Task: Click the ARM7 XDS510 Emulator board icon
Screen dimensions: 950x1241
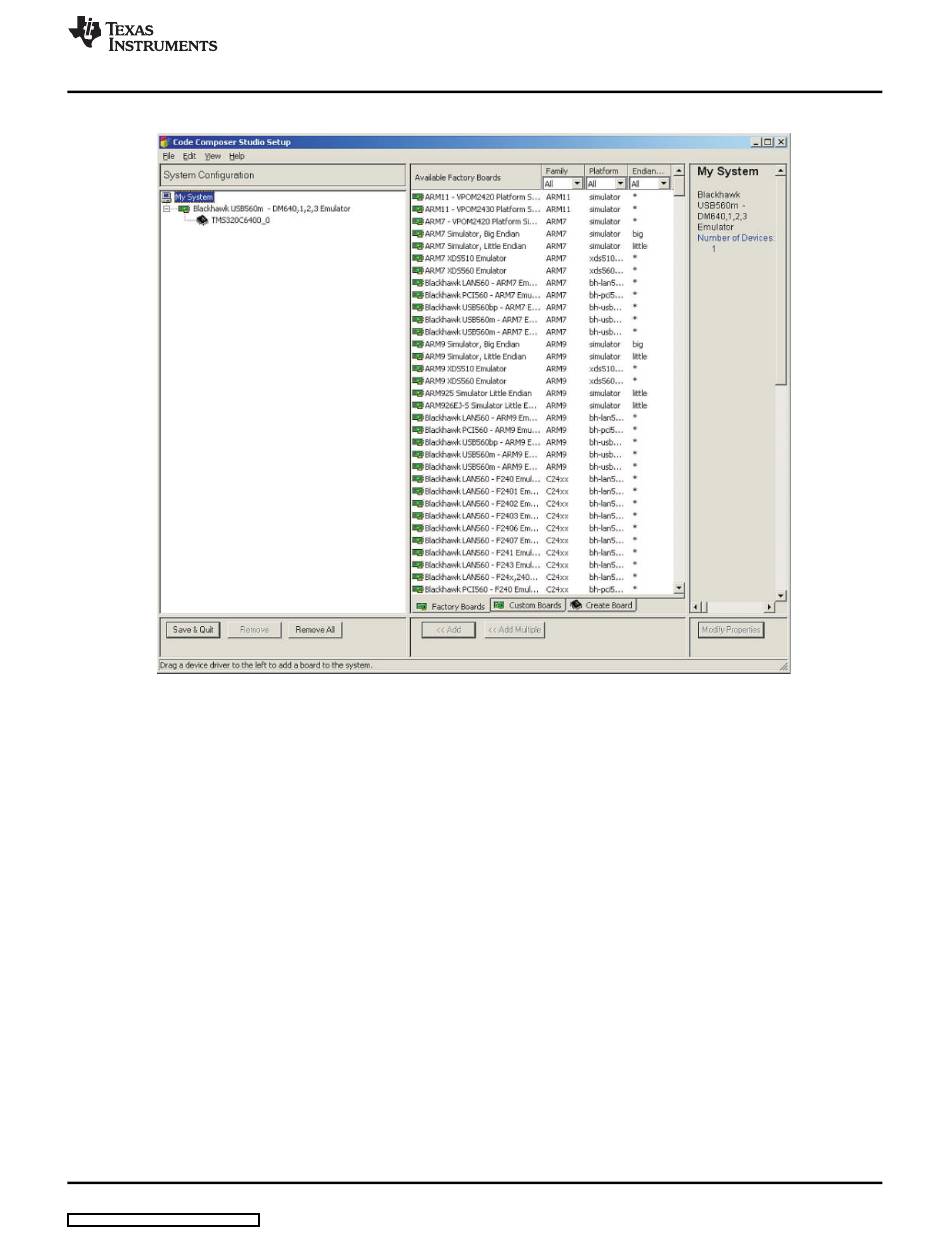Action: point(418,258)
